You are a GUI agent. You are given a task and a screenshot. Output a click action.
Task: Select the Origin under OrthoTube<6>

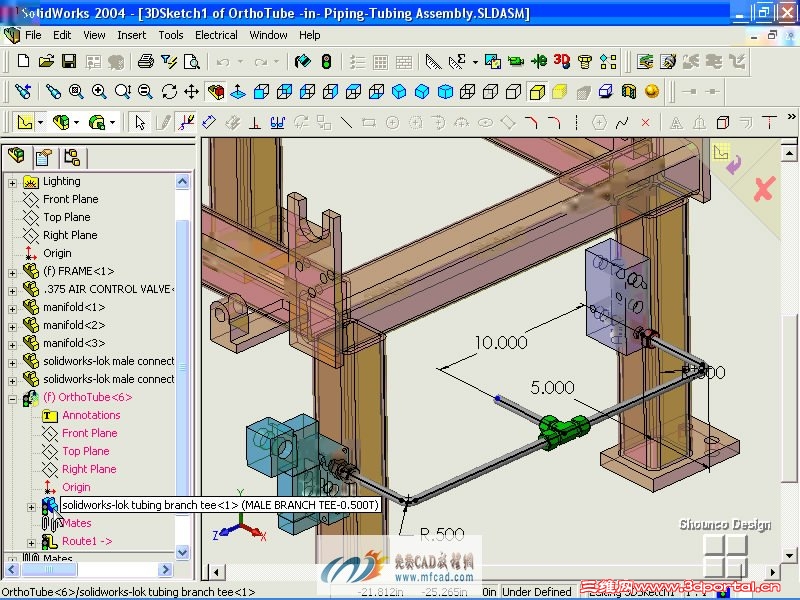(77, 487)
